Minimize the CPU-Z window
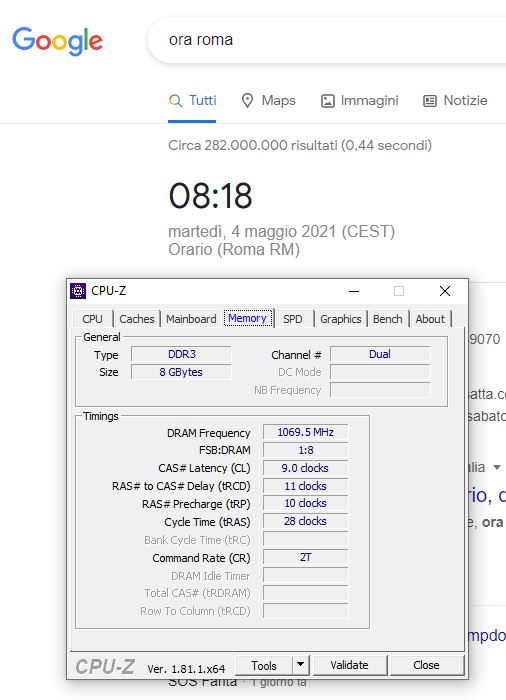The height and width of the screenshot is (700, 506). [354, 291]
